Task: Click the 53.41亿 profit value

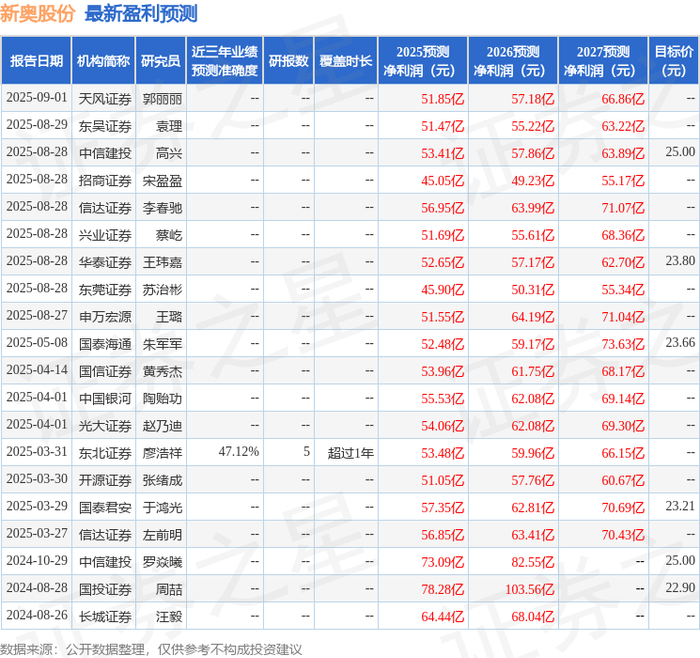Action: 442,153
